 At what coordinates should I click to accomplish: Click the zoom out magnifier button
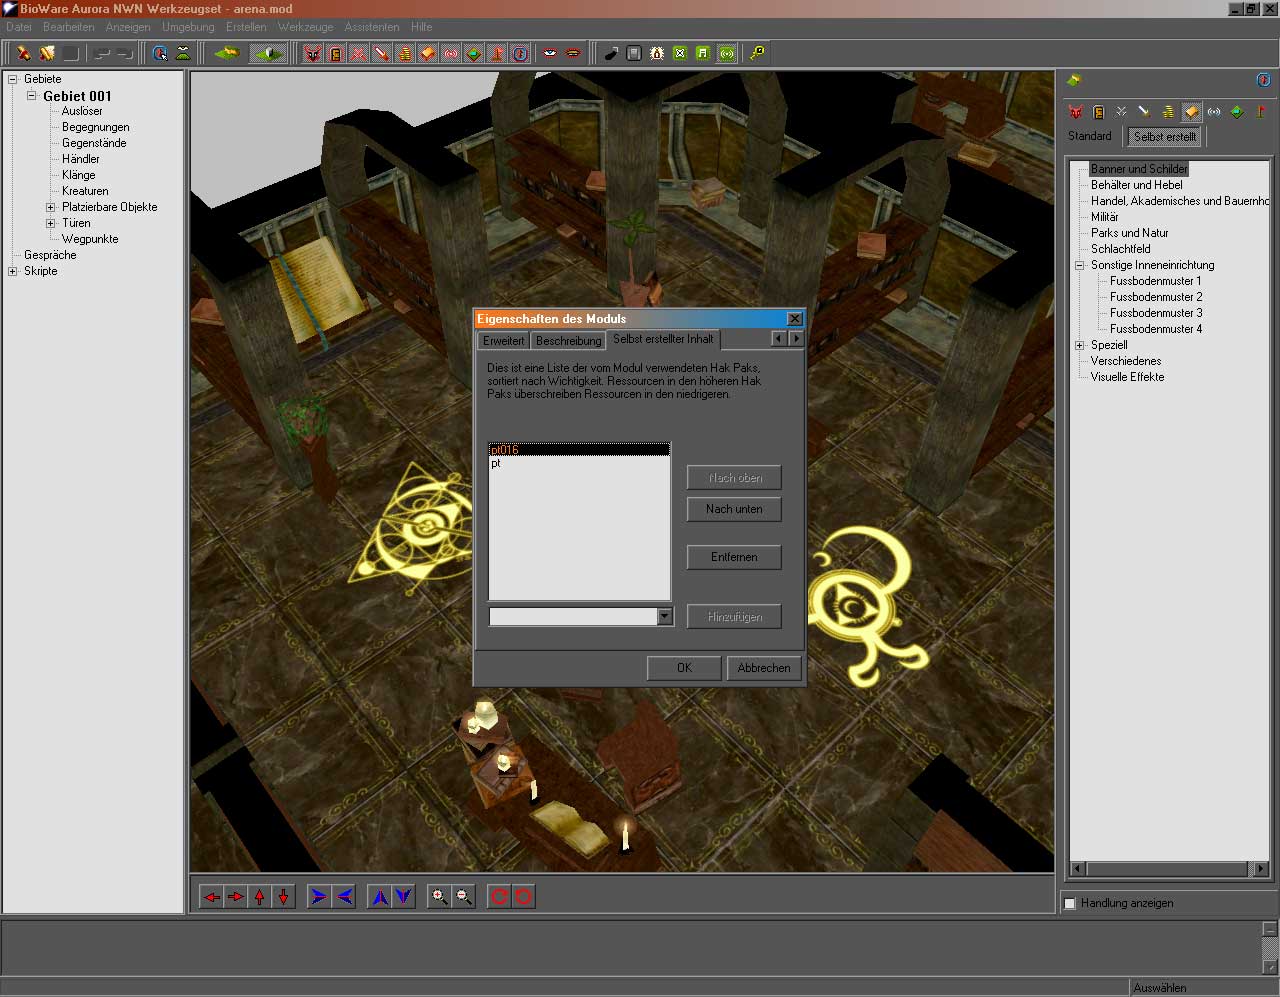[463, 897]
